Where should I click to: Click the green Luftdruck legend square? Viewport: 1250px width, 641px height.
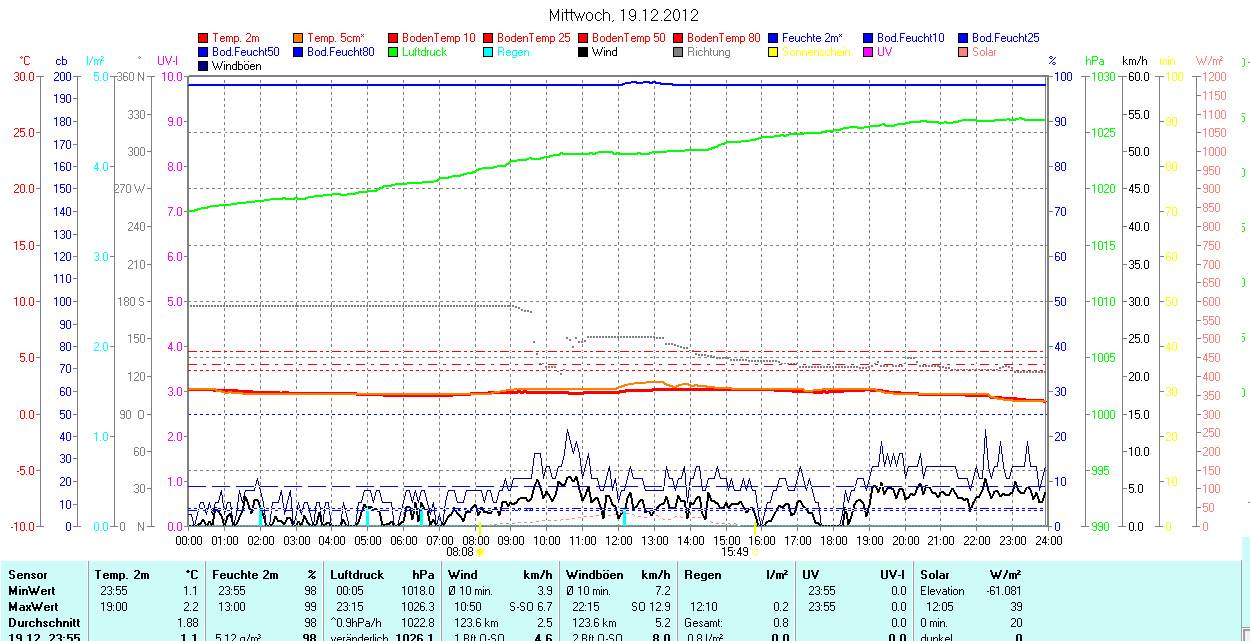point(394,52)
